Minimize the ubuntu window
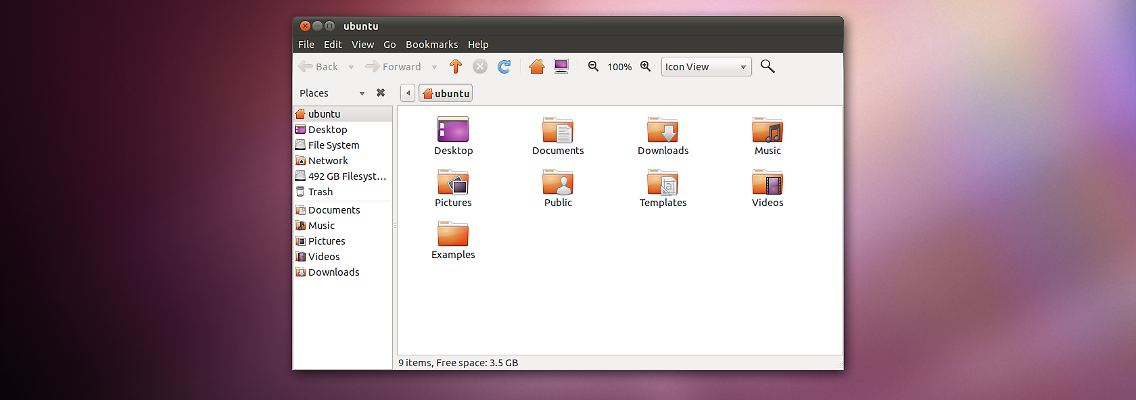The image size is (1136, 400). pyautogui.click(x=317, y=26)
